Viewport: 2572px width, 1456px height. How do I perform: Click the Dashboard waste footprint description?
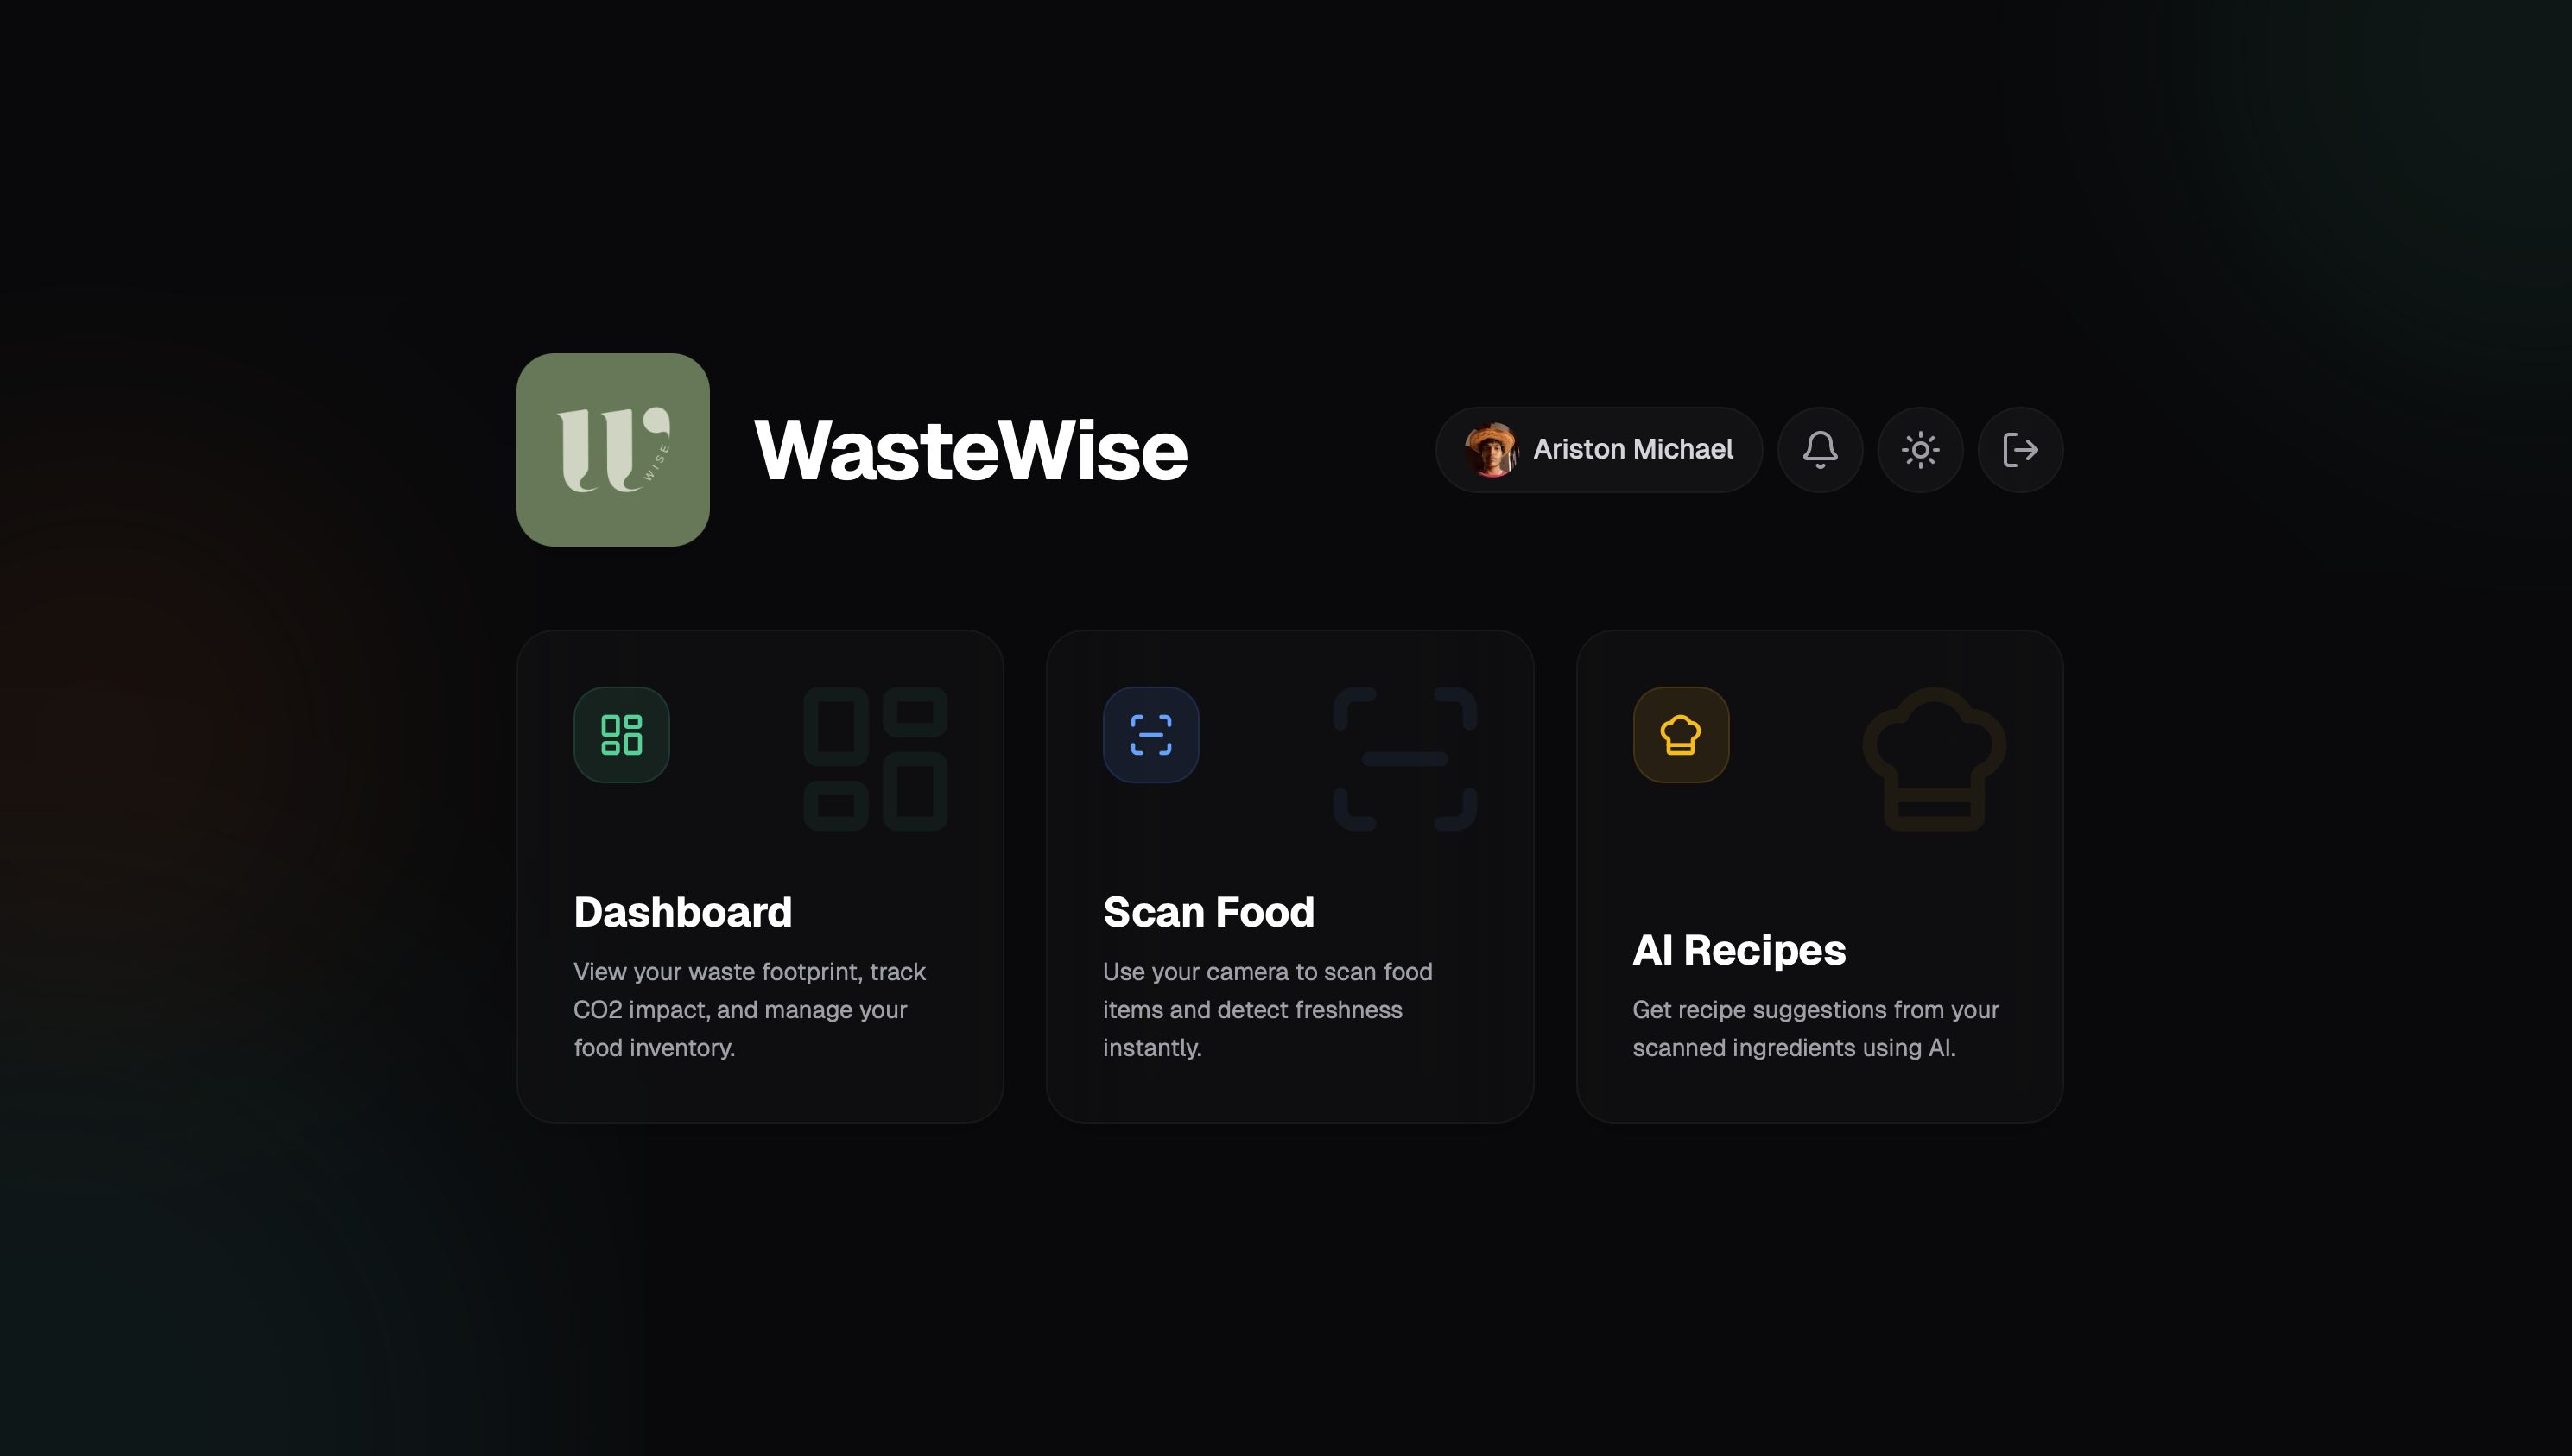[x=749, y=1009]
